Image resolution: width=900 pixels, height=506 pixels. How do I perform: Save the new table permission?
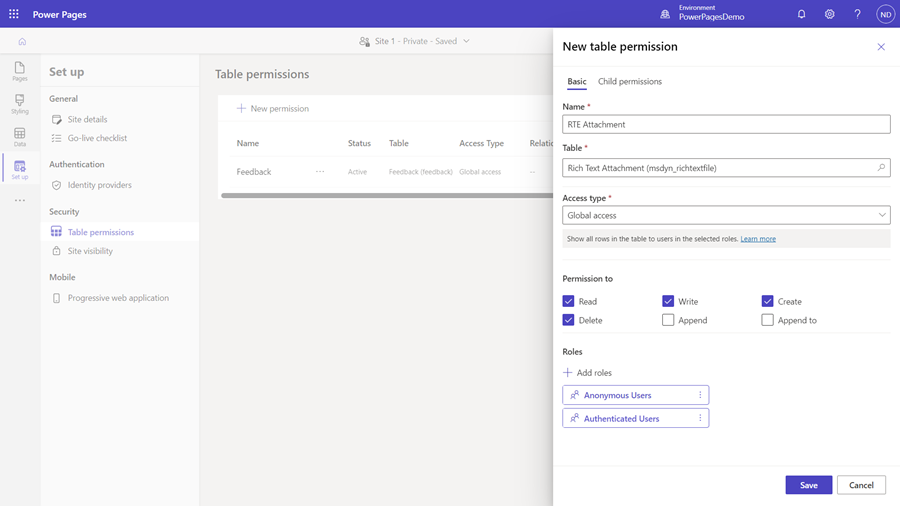809,485
